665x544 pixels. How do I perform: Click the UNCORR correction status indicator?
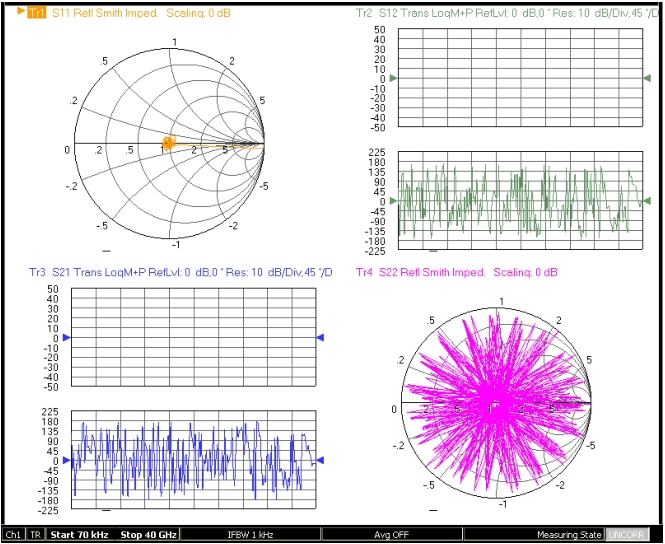[x=627, y=535]
